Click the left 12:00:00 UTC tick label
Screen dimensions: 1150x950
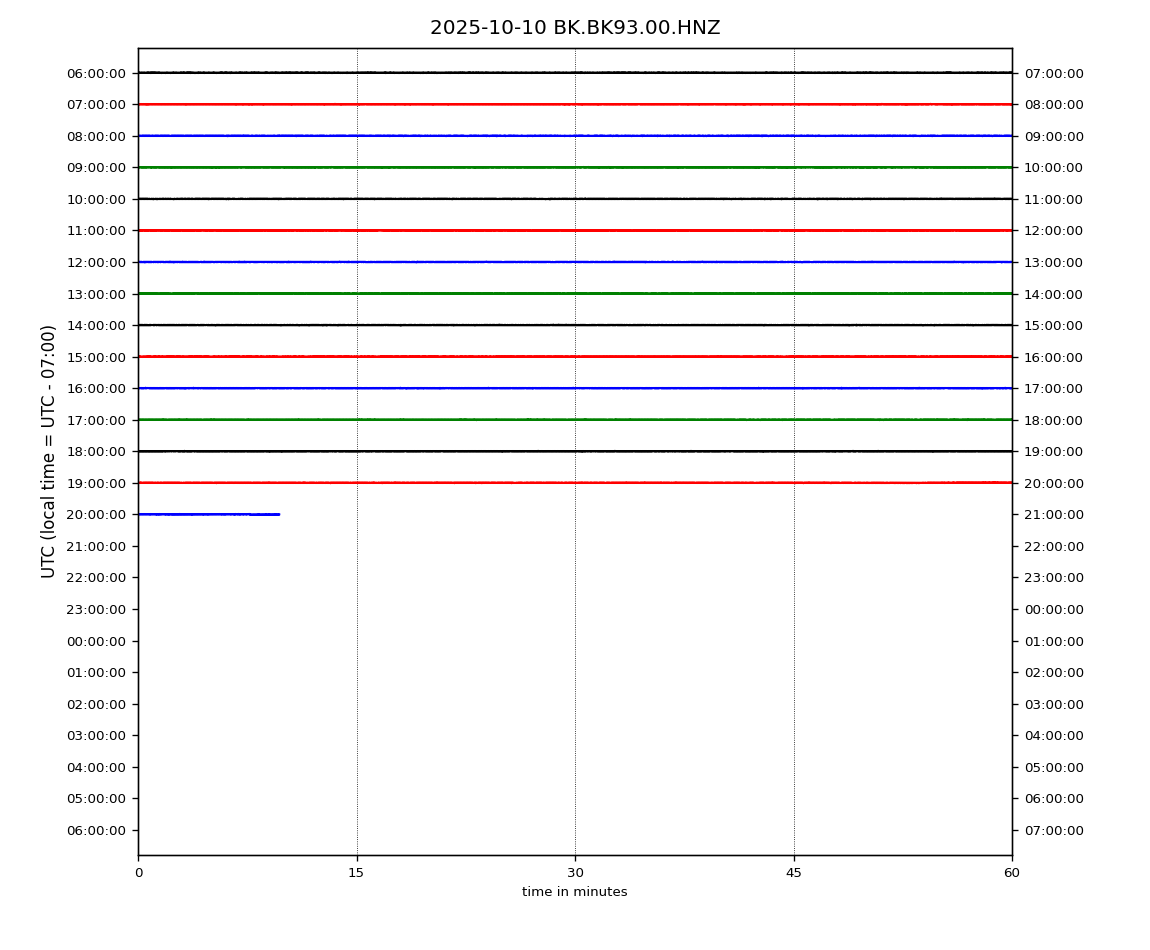point(96,262)
